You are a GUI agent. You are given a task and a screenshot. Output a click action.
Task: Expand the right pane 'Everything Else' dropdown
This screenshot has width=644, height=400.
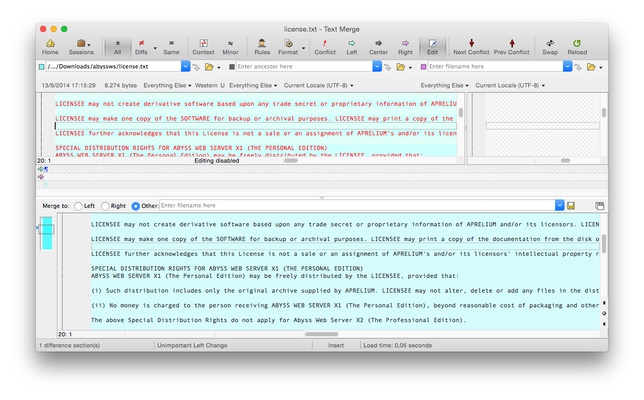tap(444, 85)
